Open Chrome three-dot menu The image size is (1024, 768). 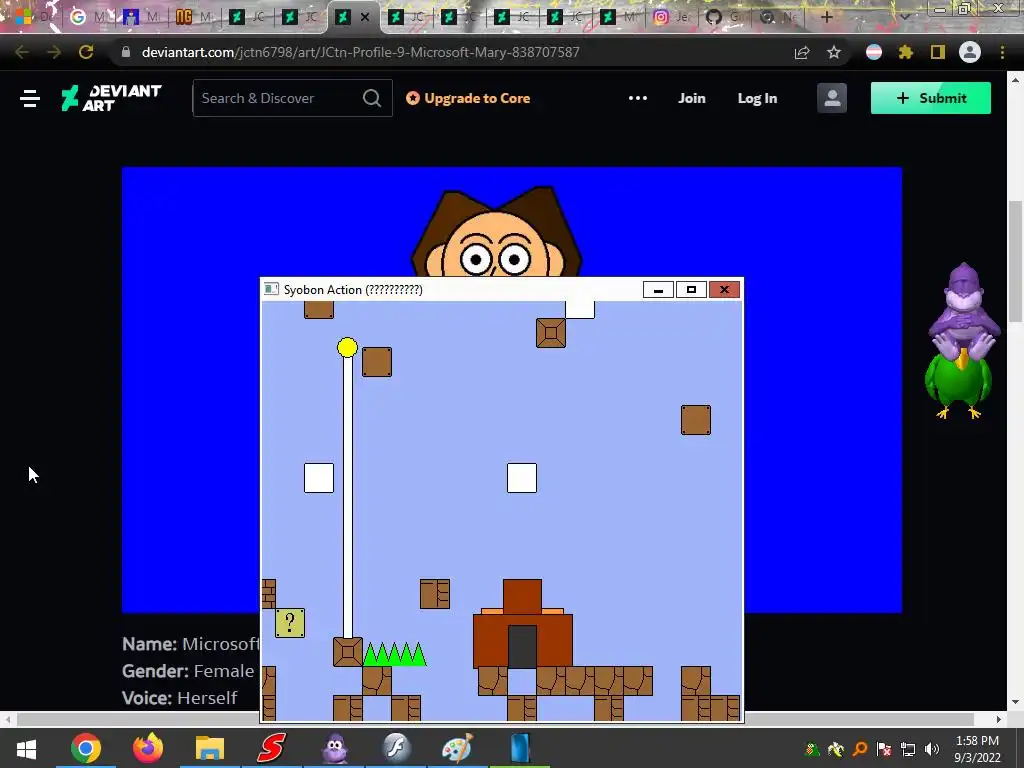point(1002,52)
